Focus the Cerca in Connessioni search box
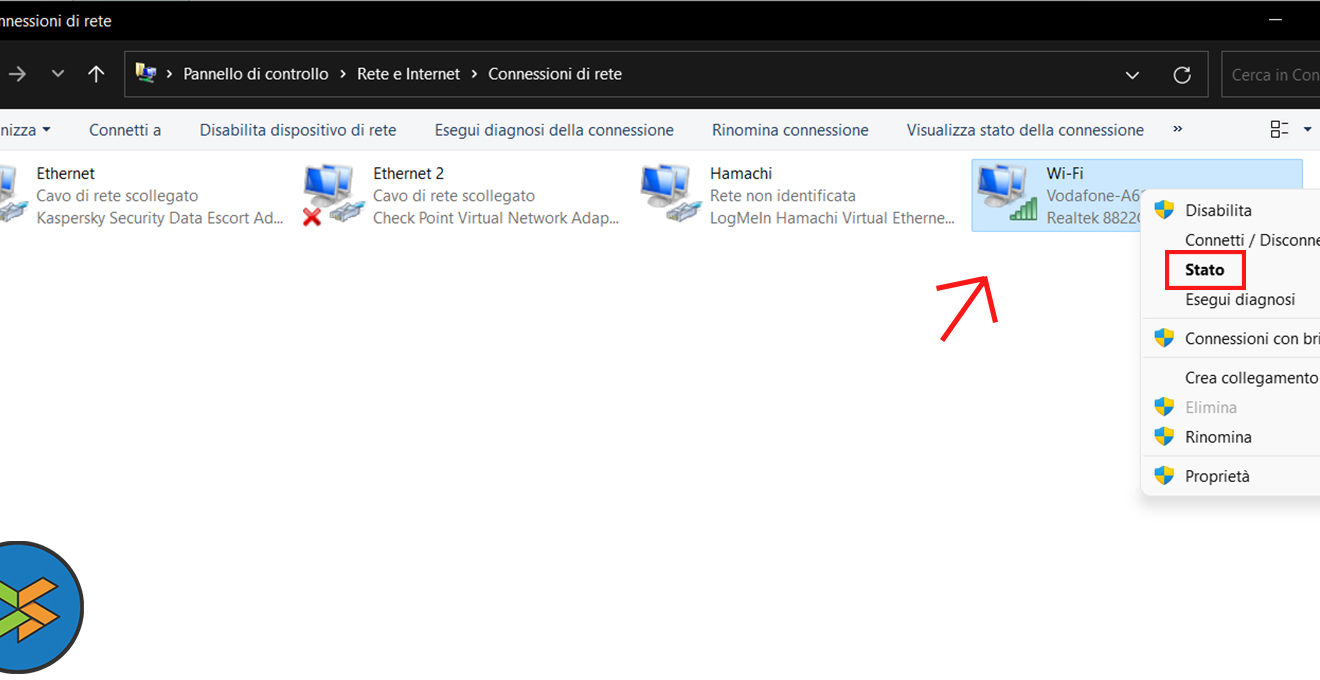The height and width of the screenshot is (680, 1320). coord(1271,75)
